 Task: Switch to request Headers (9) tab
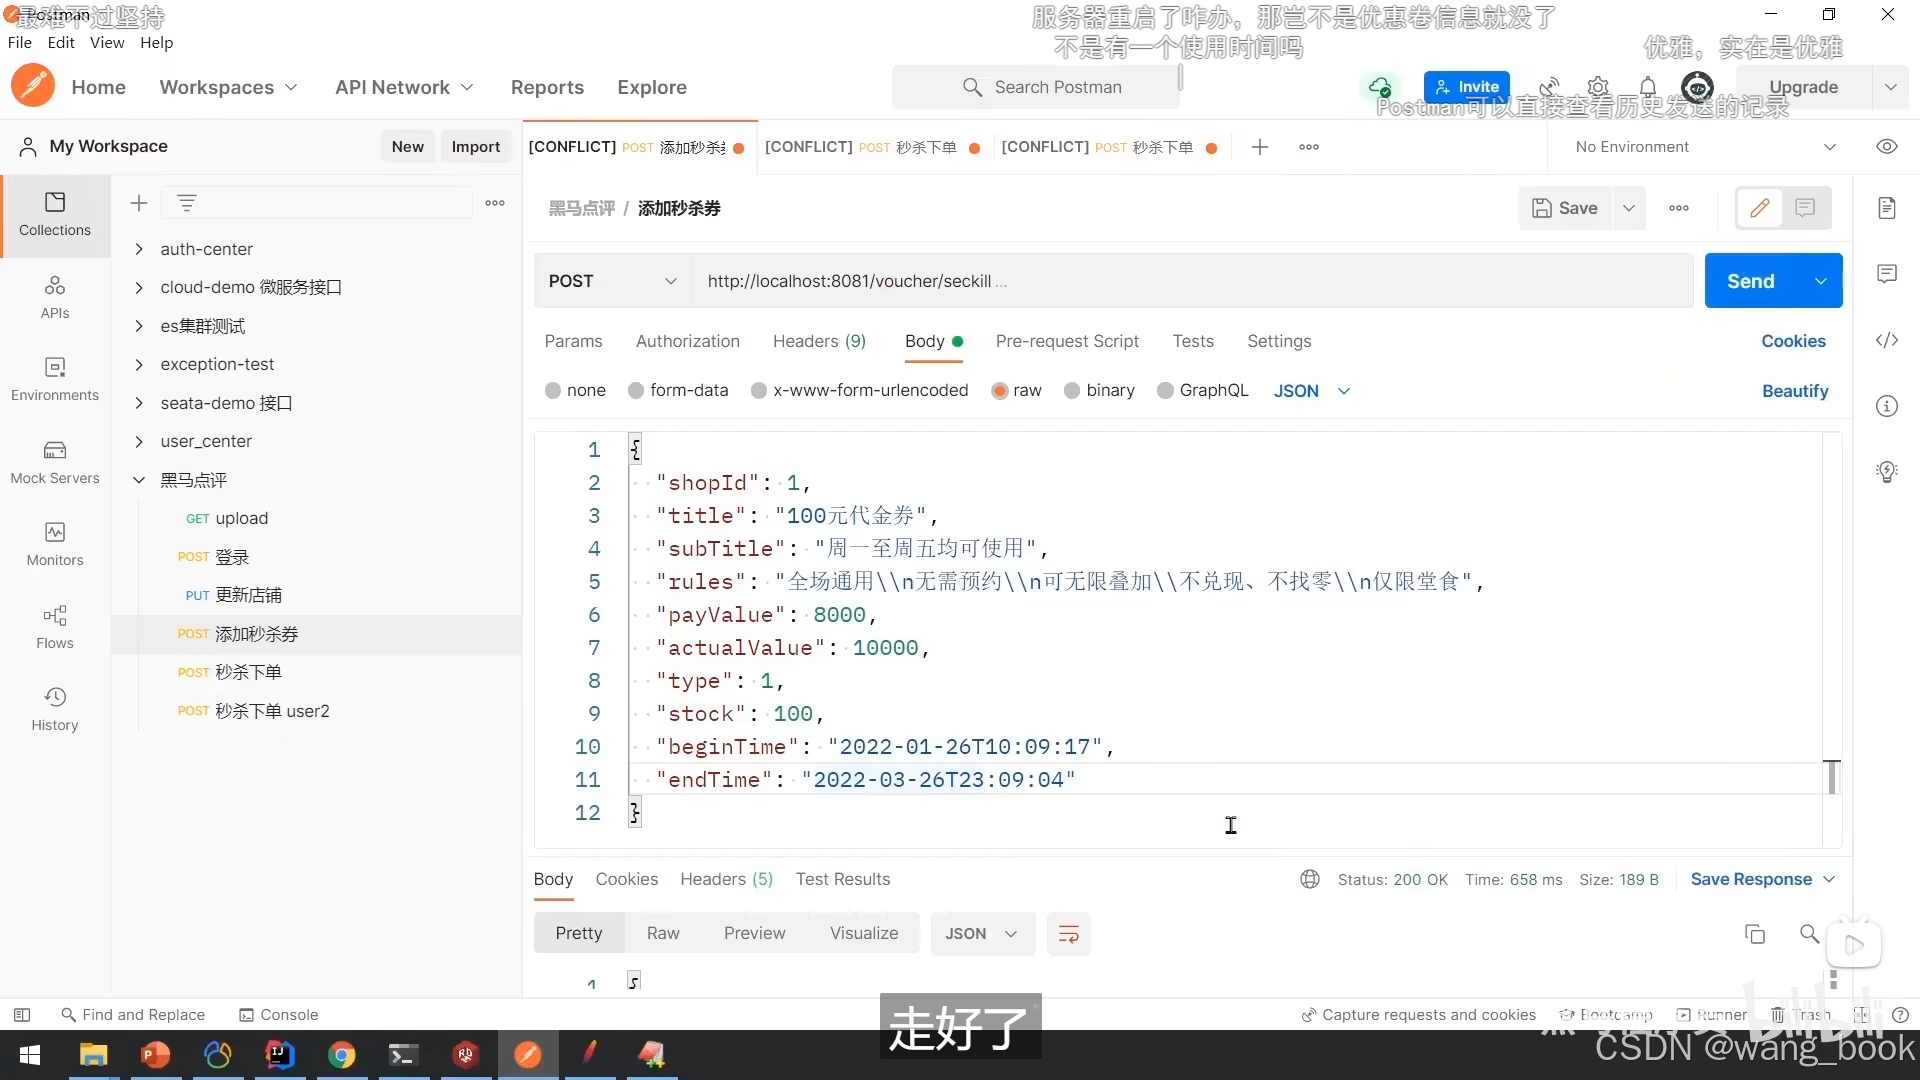click(819, 341)
